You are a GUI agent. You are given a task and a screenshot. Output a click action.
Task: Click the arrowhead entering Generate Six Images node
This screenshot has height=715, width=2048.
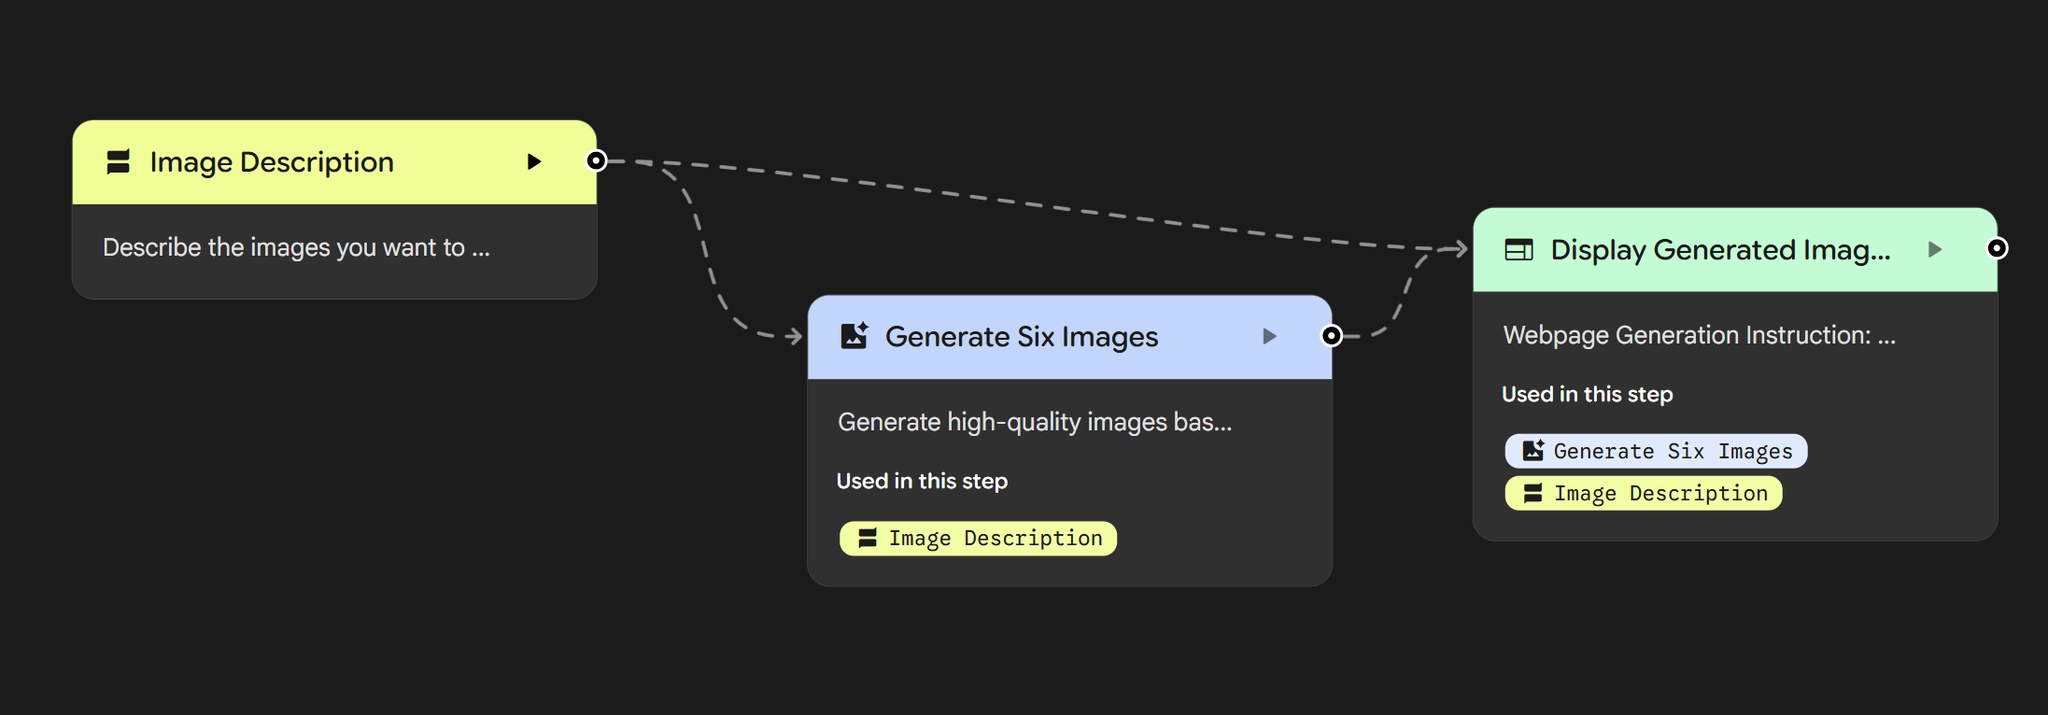point(794,337)
